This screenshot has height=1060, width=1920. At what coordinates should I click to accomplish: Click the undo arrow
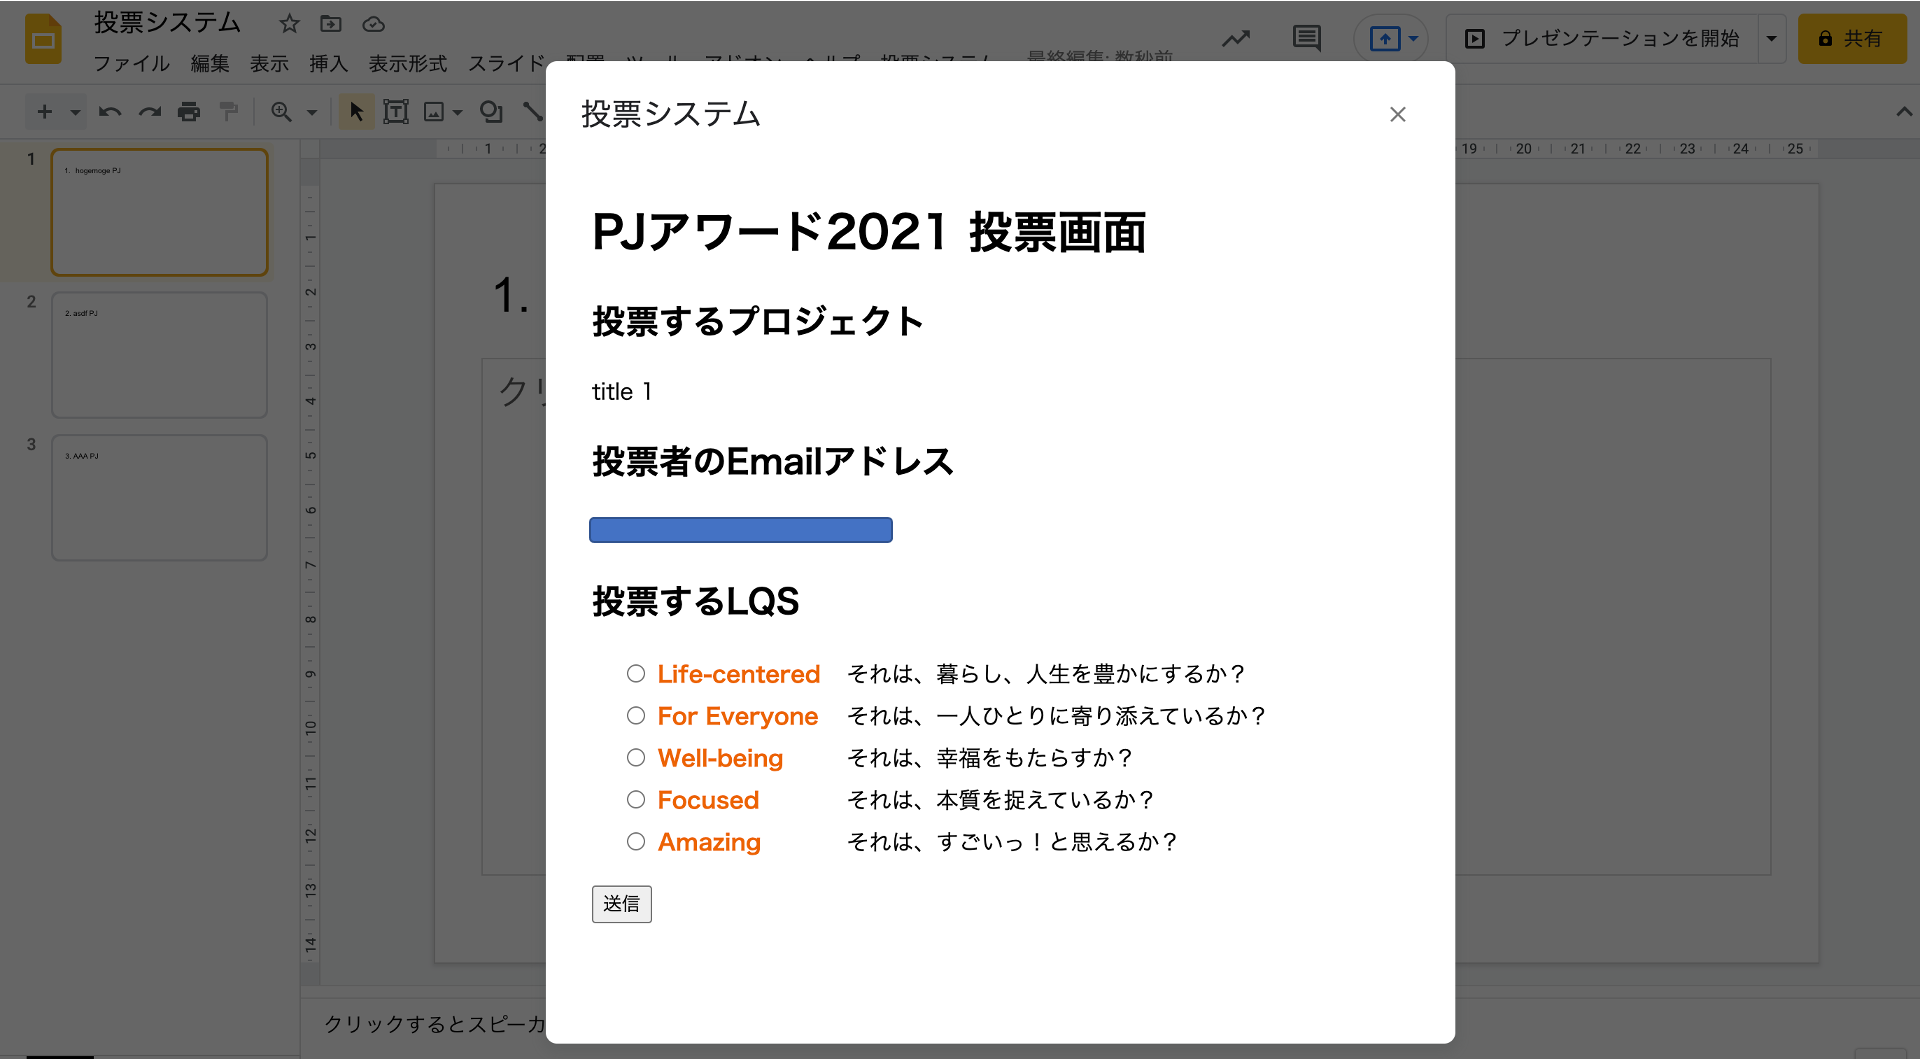click(x=110, y=112)
